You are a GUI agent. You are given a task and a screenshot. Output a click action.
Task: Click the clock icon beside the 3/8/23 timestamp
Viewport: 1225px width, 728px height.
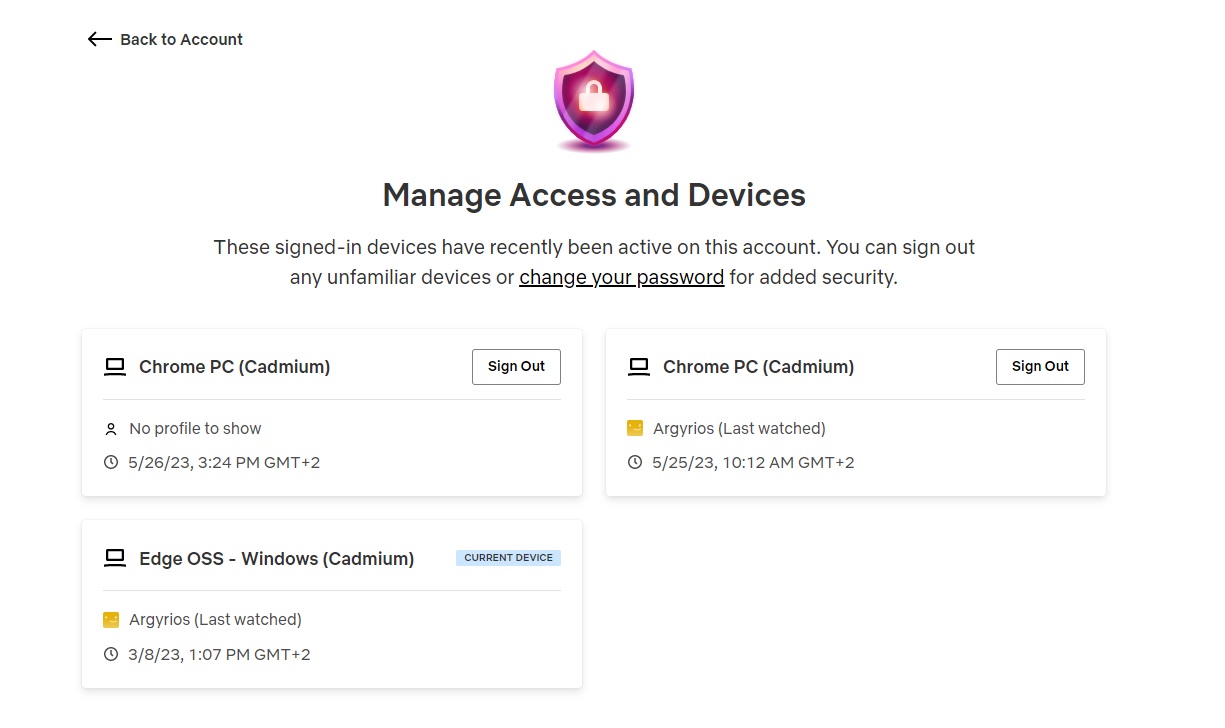[110, 654]
